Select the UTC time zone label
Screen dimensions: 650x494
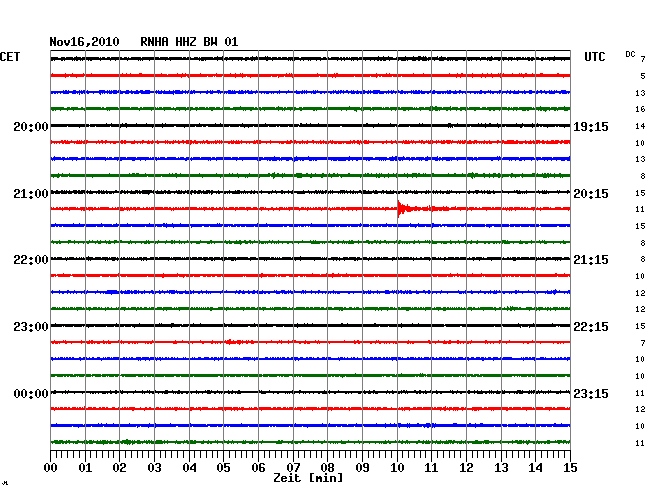coord(595,58)
